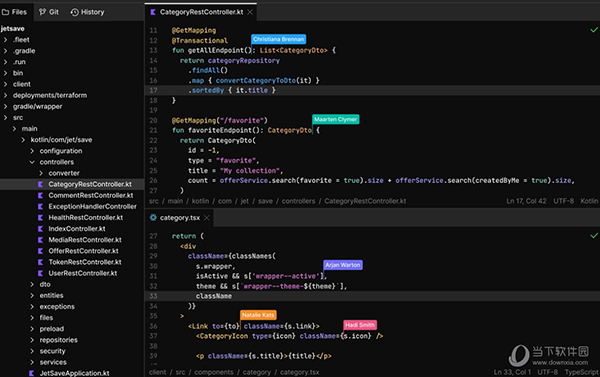The height and width of the screenshot is (377, 600).
Task: Open CommentRestController.kt file
Action: pos(91,196)
